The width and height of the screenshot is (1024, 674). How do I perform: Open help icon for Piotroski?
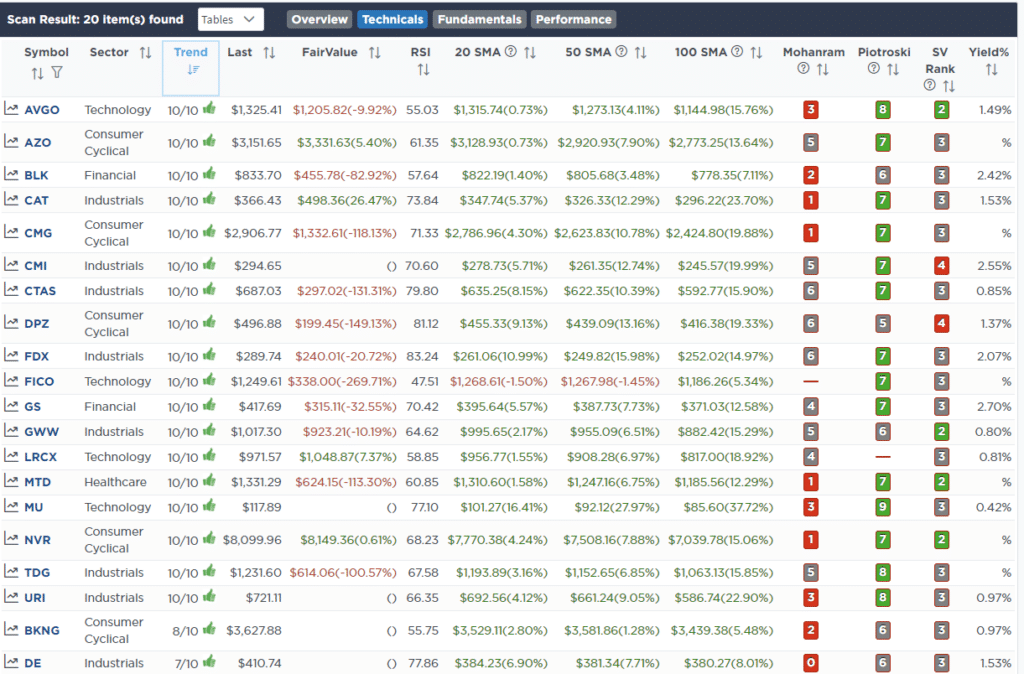(874, 69)
